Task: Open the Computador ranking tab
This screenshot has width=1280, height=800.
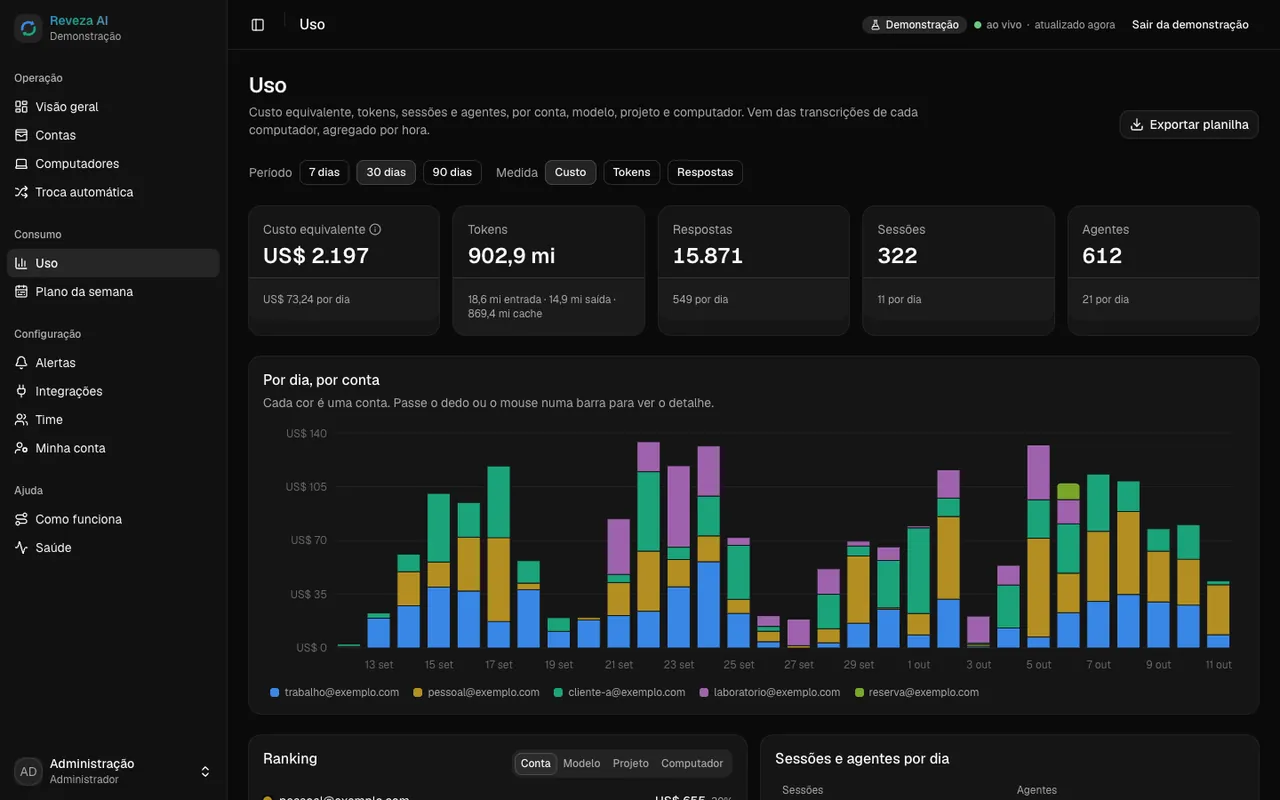Action: coord(692,763)
